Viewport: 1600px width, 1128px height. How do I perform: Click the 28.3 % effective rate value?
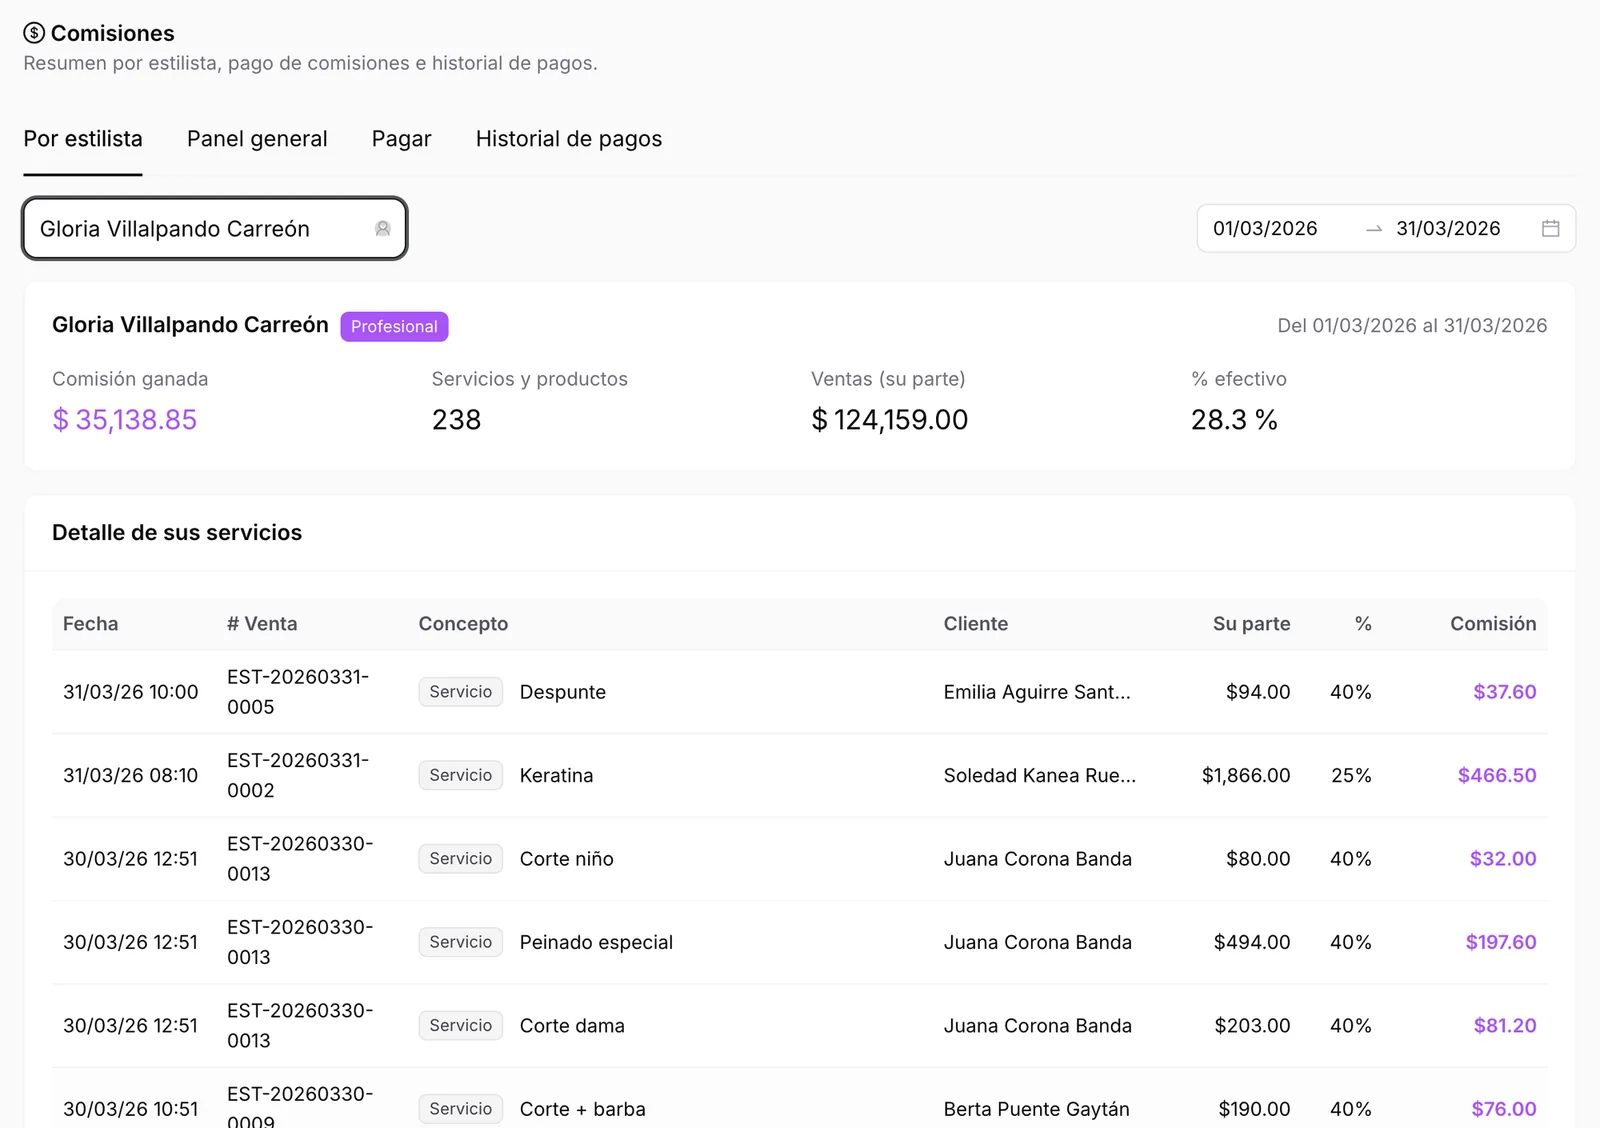tap(1234, 420)
